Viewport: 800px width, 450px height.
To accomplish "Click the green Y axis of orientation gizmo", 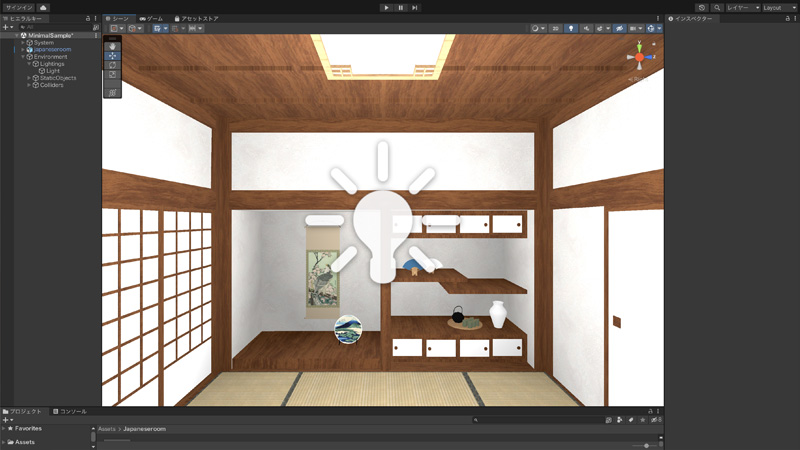I will coord(639,47).
